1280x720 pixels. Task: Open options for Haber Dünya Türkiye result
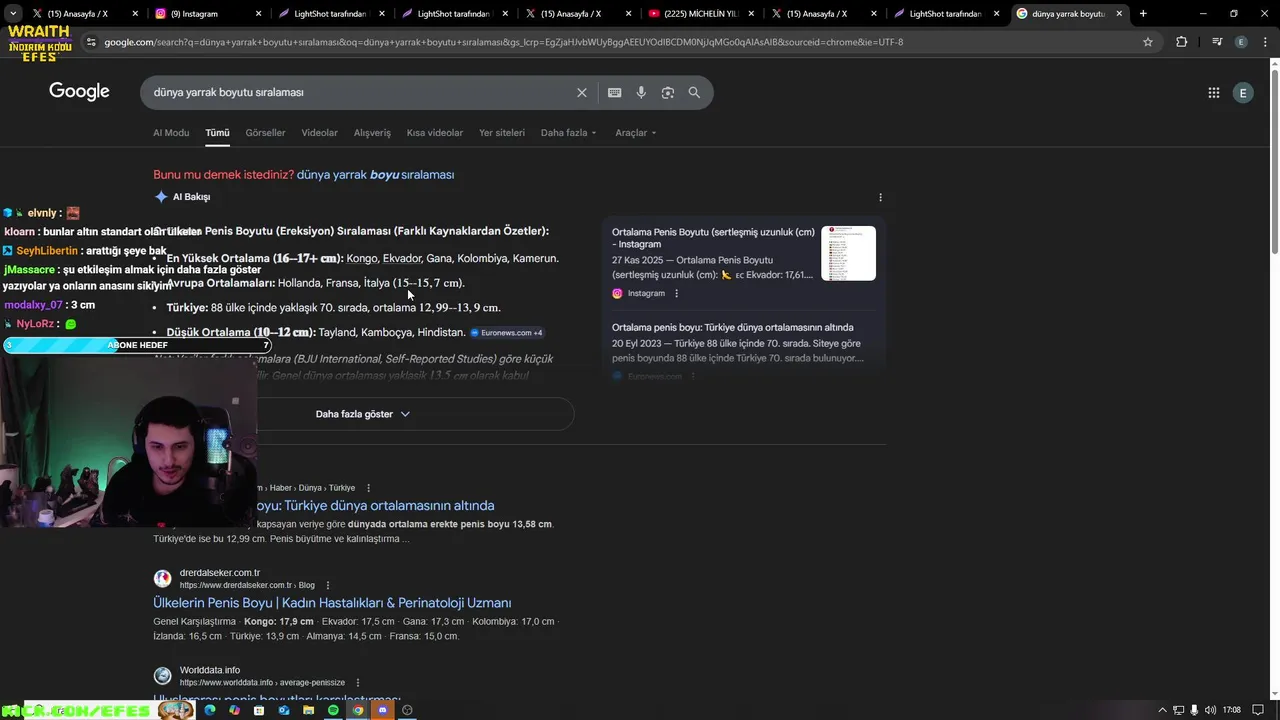click(x=368, y=488)
